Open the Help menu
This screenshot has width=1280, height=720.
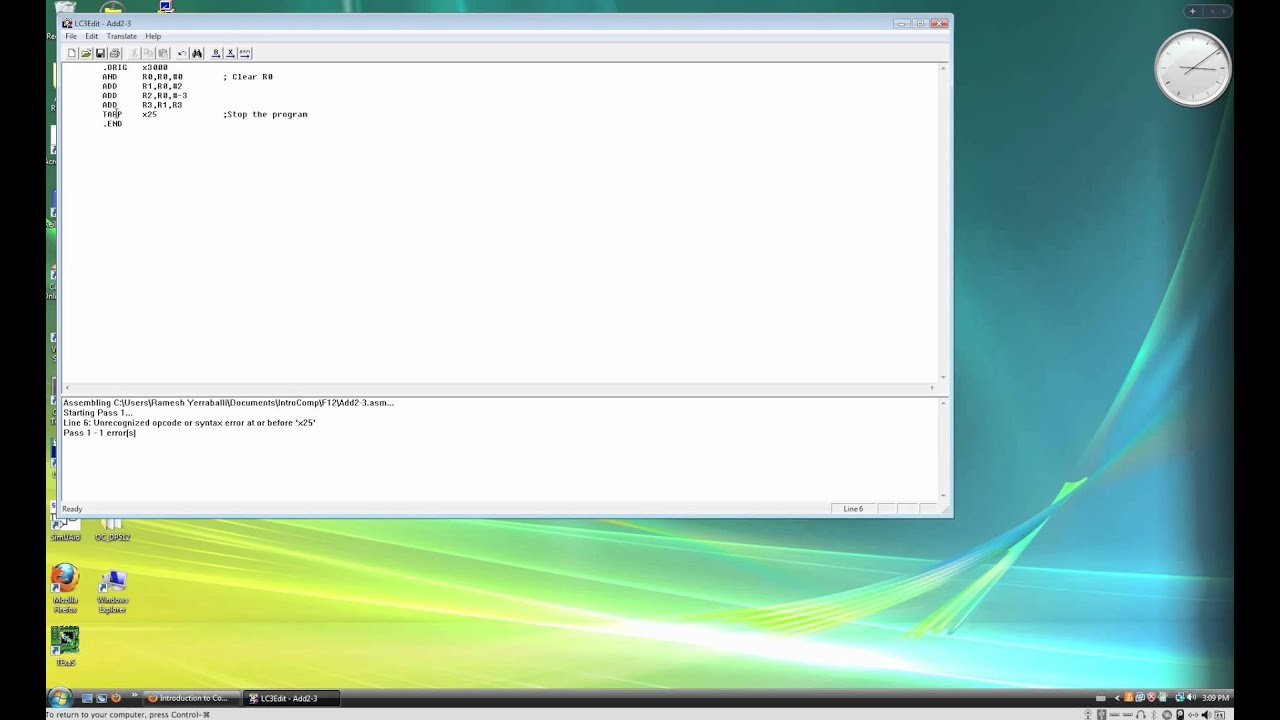click(153, 36)
